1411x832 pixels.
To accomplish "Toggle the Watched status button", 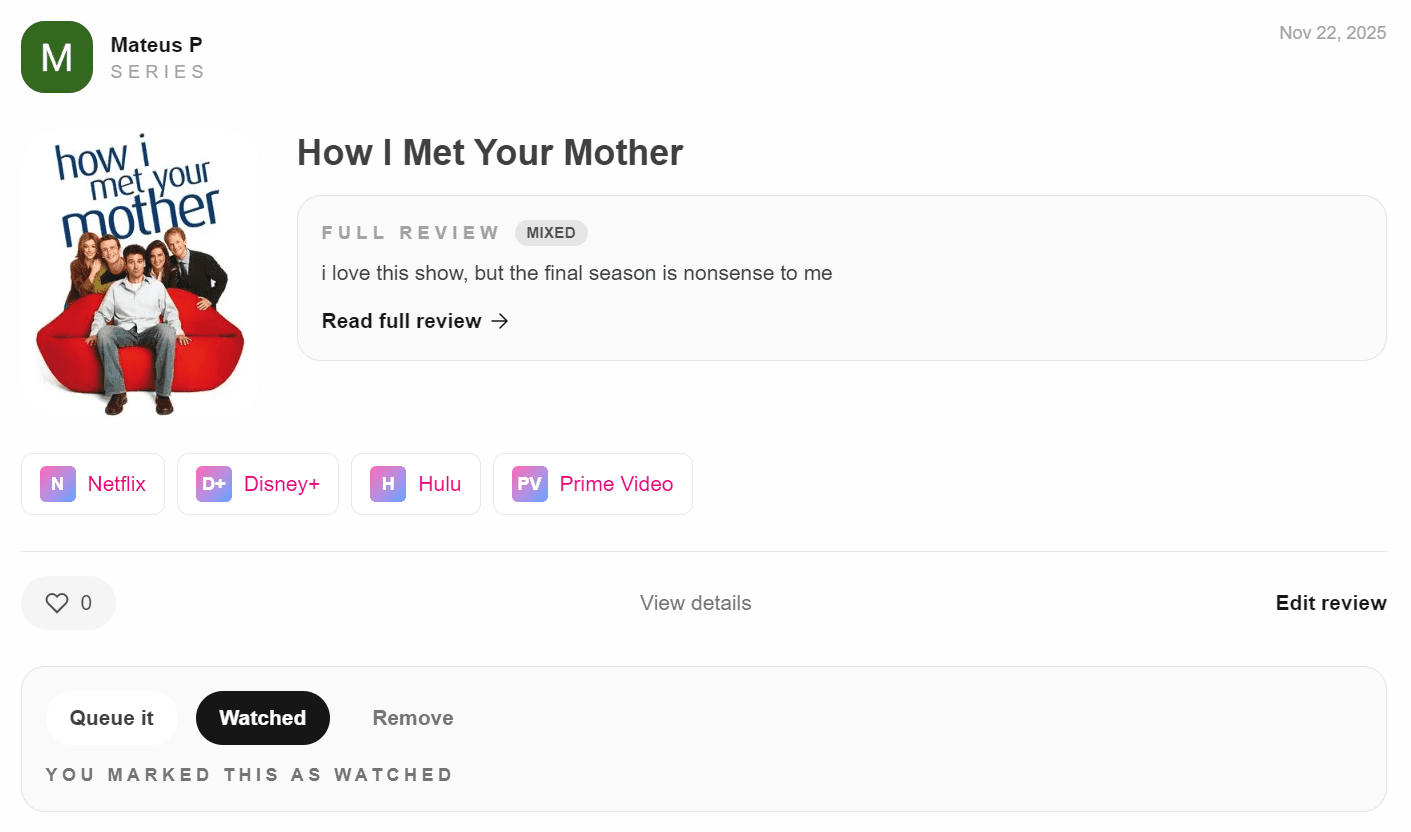I will [263, 718].
